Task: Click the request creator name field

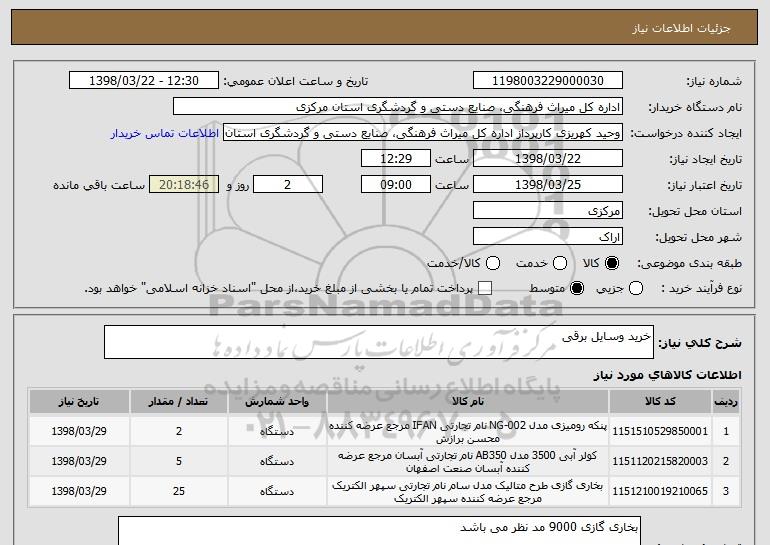Action: [423, 133]
